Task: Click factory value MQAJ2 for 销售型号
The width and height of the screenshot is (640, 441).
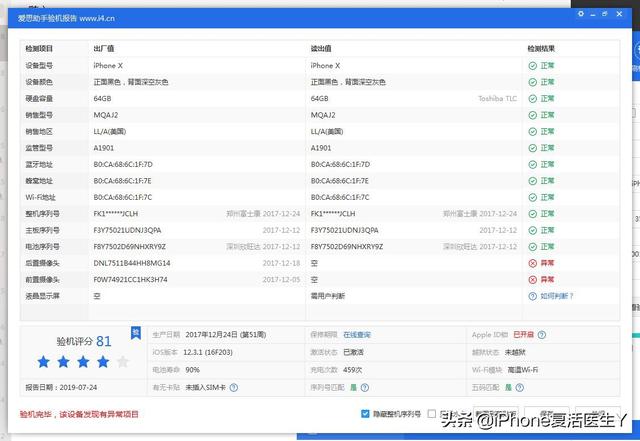Action: (106, 115)
